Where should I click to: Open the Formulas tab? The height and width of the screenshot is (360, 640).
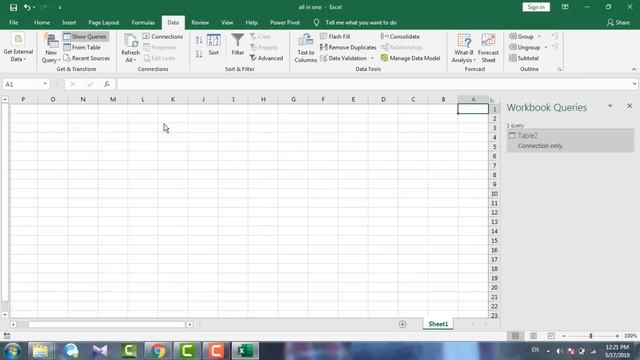143,22
